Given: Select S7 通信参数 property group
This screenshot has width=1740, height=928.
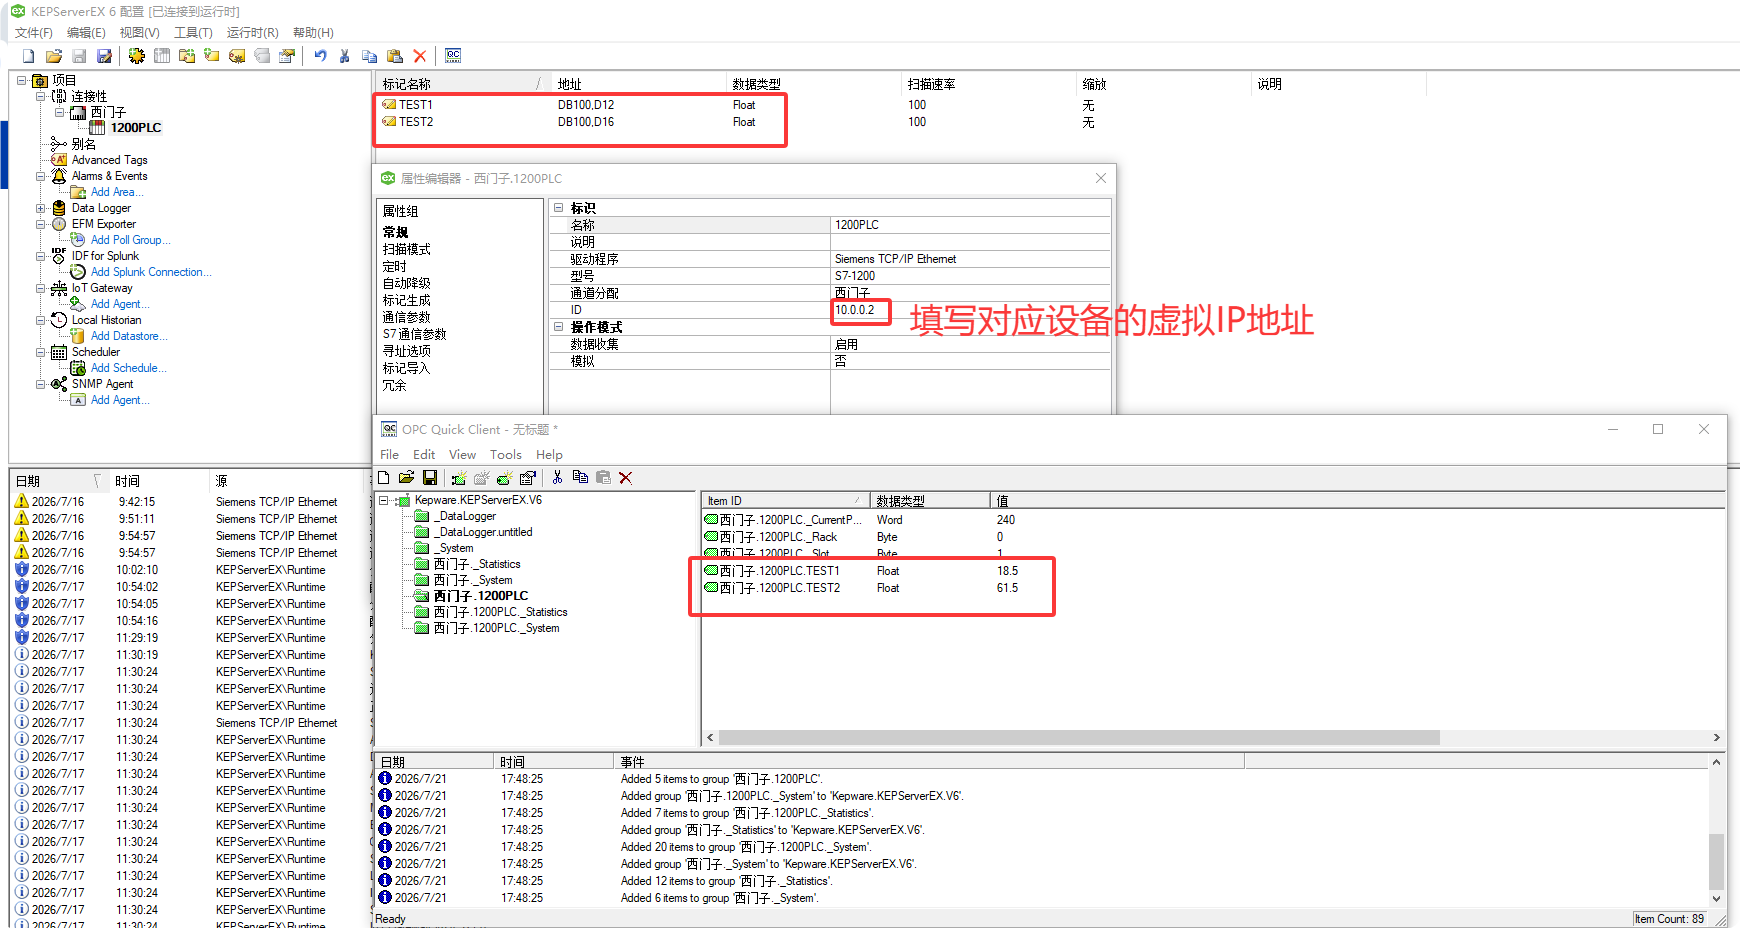Looking at the screenshot, I should point(415,334).
